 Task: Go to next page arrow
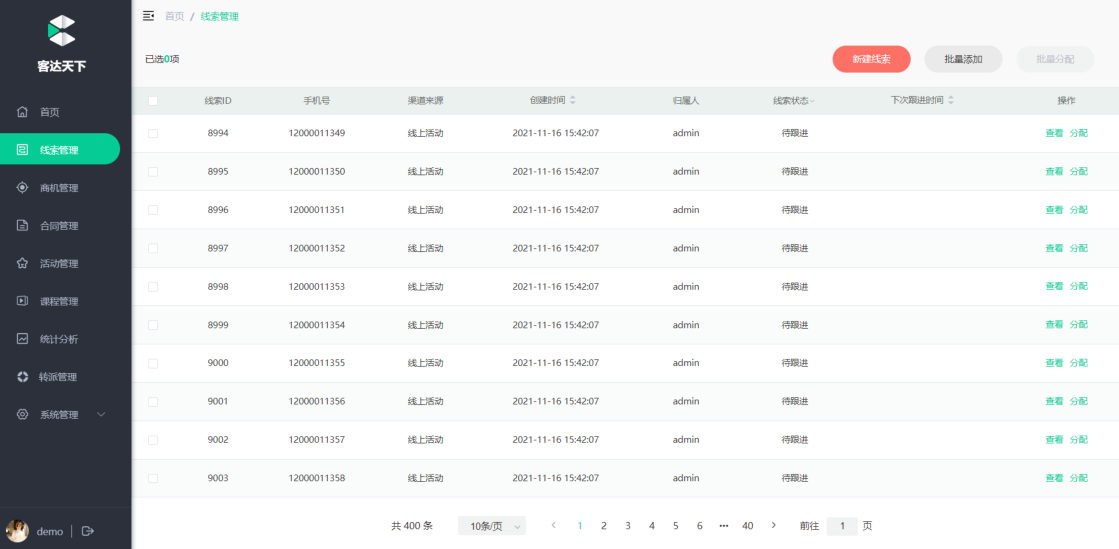pos(774,525)
